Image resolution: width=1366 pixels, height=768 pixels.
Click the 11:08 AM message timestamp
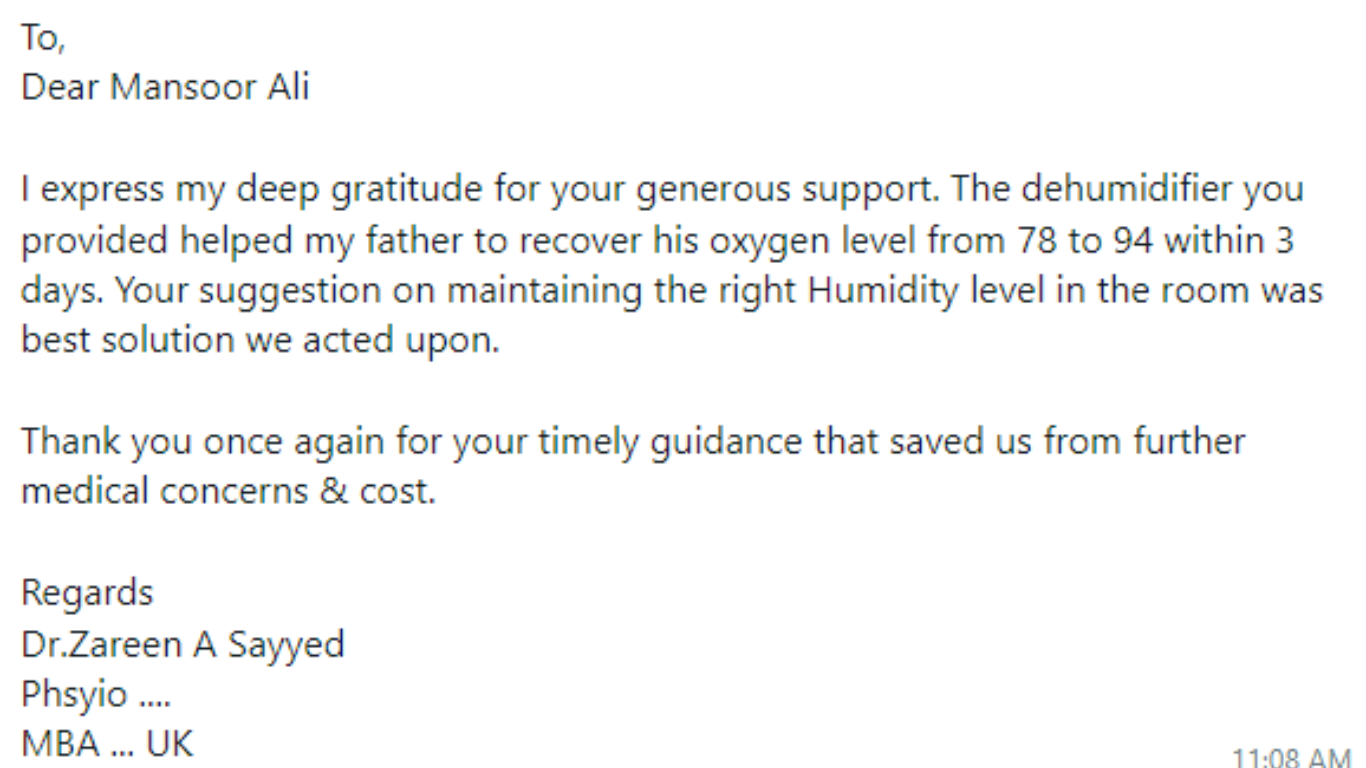[1291, 757]
